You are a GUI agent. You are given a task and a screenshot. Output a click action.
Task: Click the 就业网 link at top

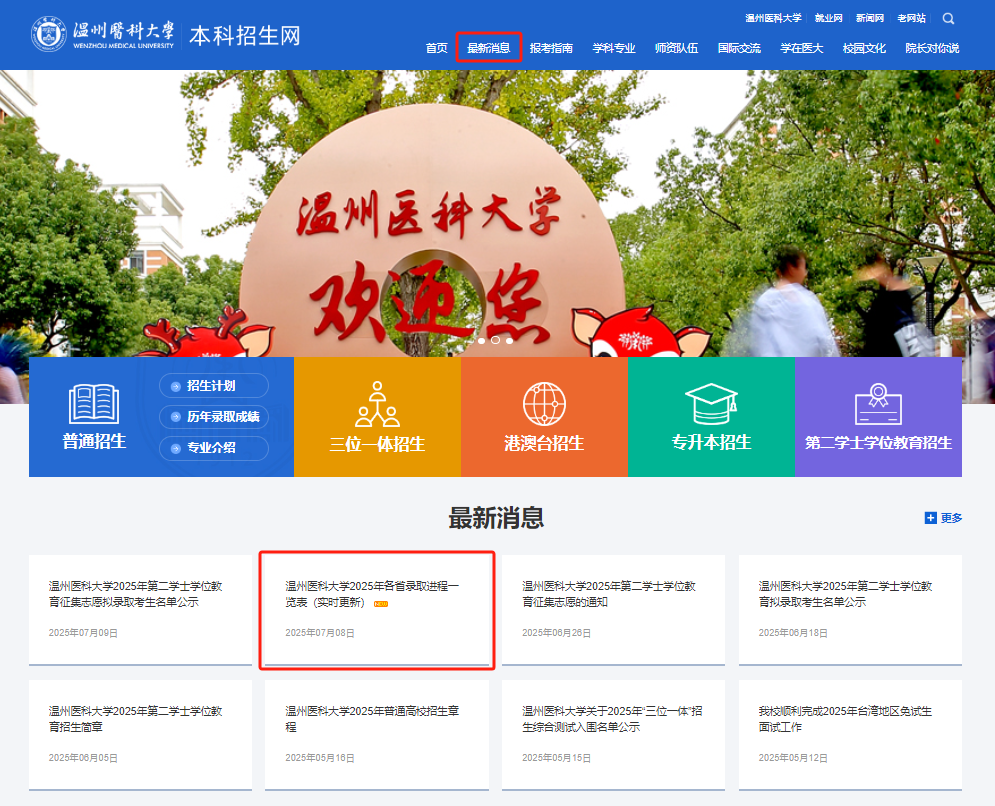[x=828, y=16]
